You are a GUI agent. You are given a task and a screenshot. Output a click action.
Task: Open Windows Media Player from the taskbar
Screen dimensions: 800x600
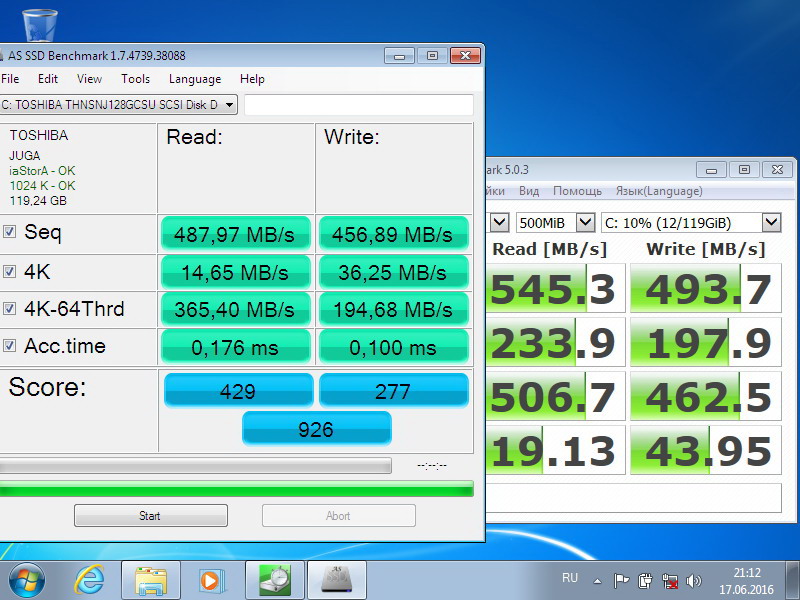pos(210,581)
